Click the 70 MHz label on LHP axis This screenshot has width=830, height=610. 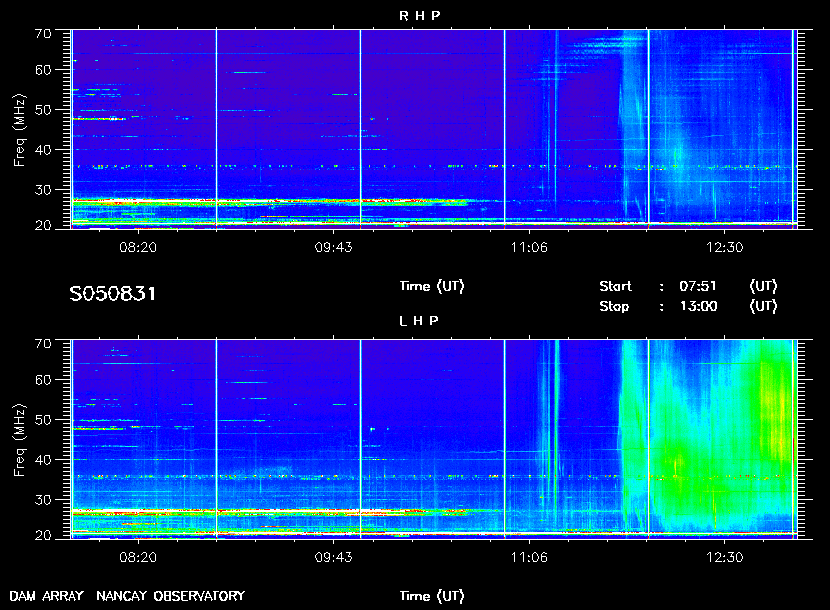(43, 344)
